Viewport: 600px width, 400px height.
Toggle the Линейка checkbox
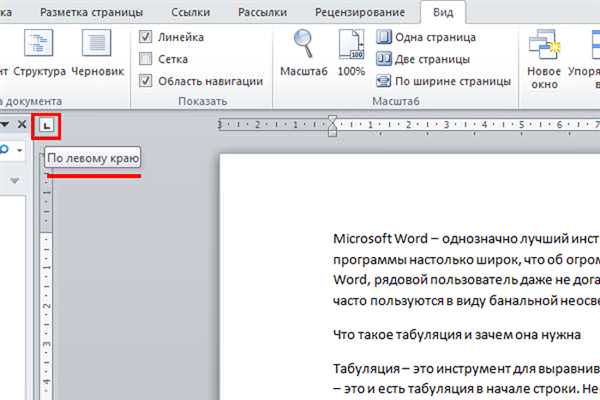click(x=171, y=37)
